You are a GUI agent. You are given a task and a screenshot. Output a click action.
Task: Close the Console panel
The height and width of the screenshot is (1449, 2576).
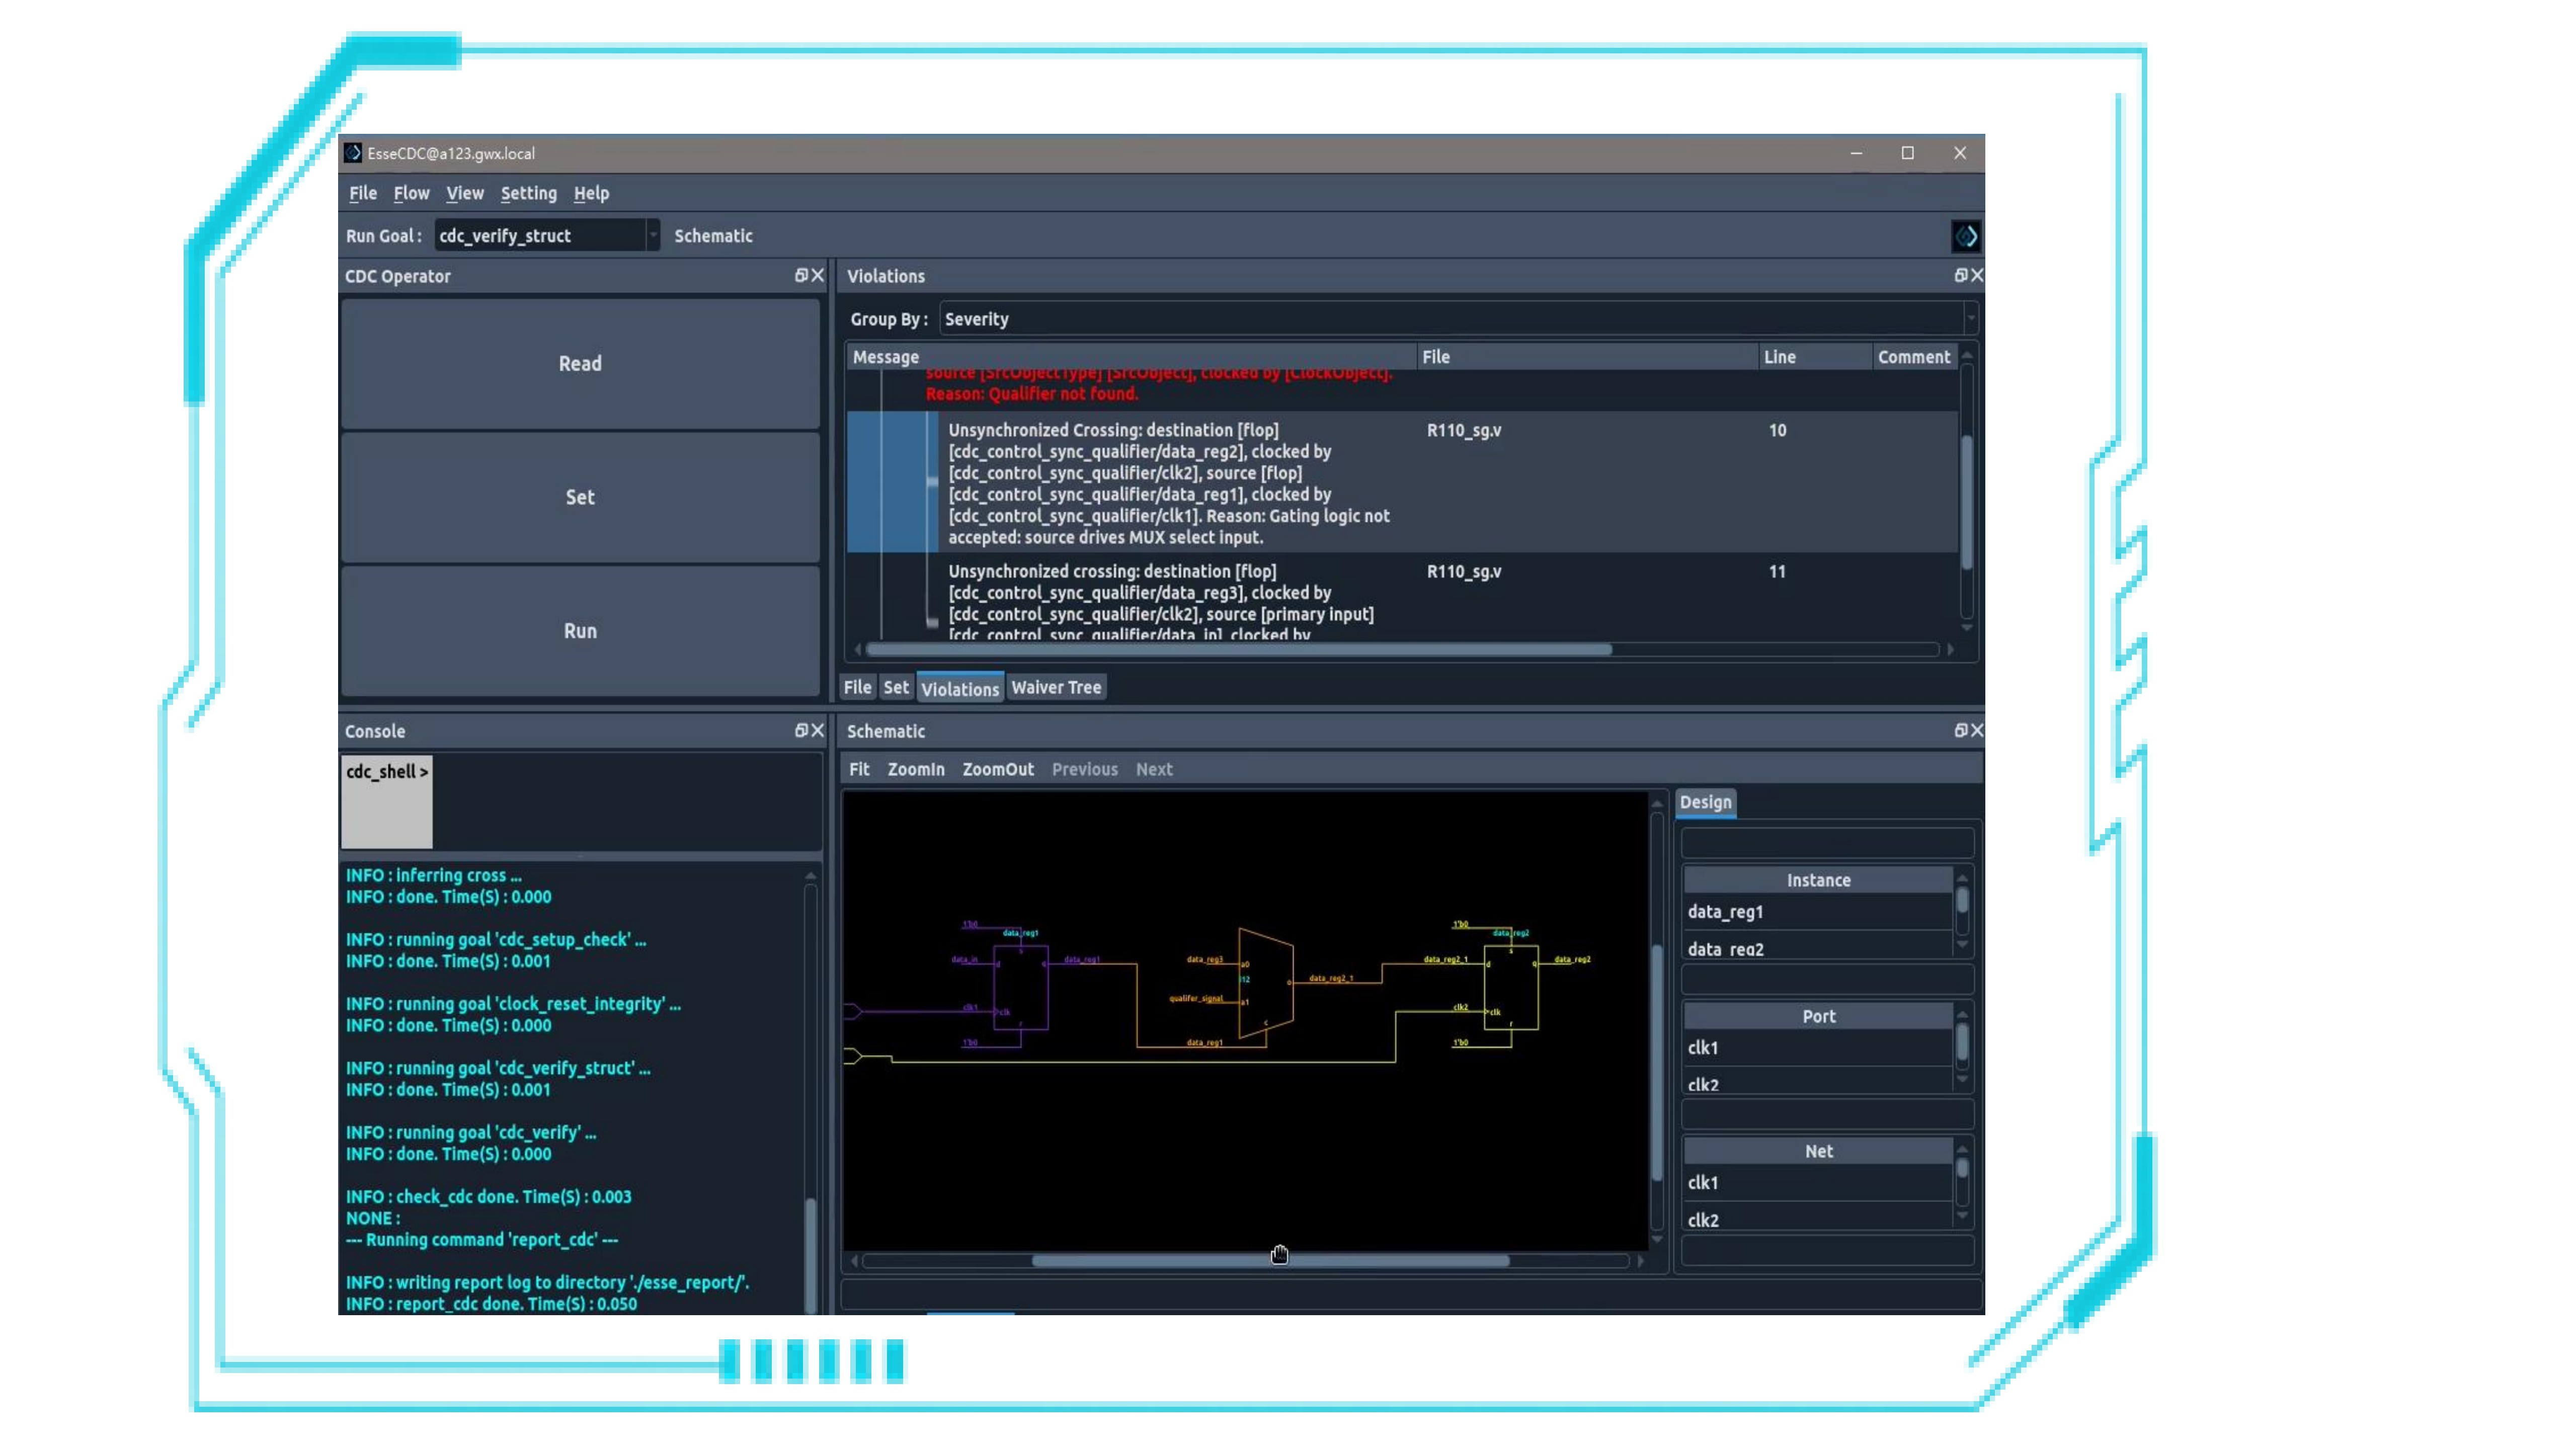817,730
